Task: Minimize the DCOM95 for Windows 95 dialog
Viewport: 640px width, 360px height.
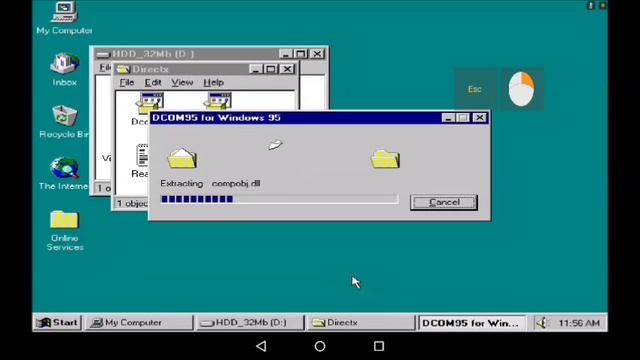Action: click(x=448, y=118)
